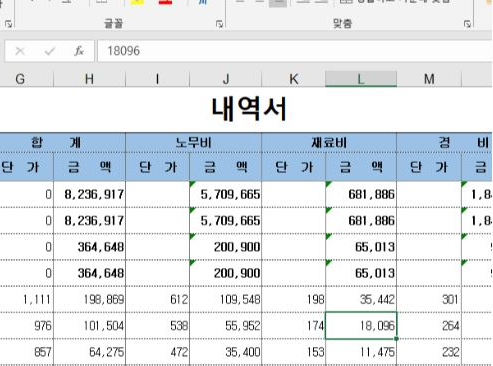Viewport: 493px width, 366px height.
Task: Select column J header
Action: pyautogui.click(x=226, y=79)
